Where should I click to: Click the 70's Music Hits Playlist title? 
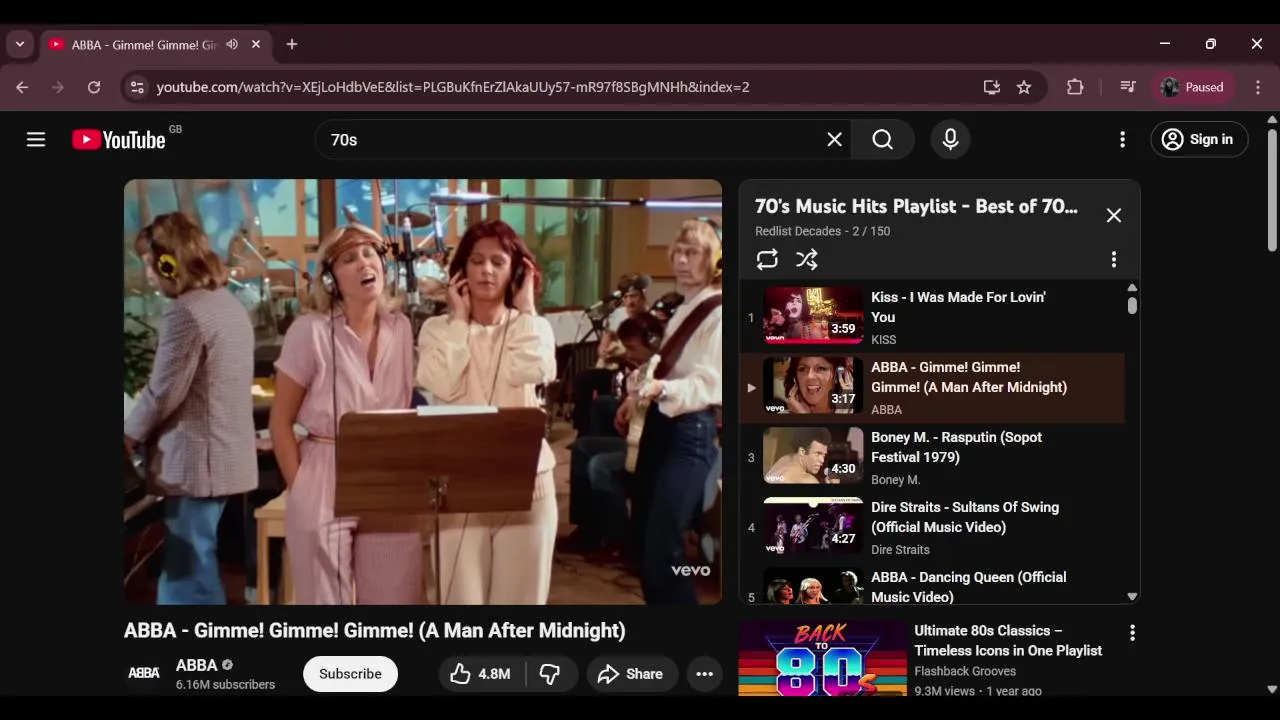(x=916, y=207)
